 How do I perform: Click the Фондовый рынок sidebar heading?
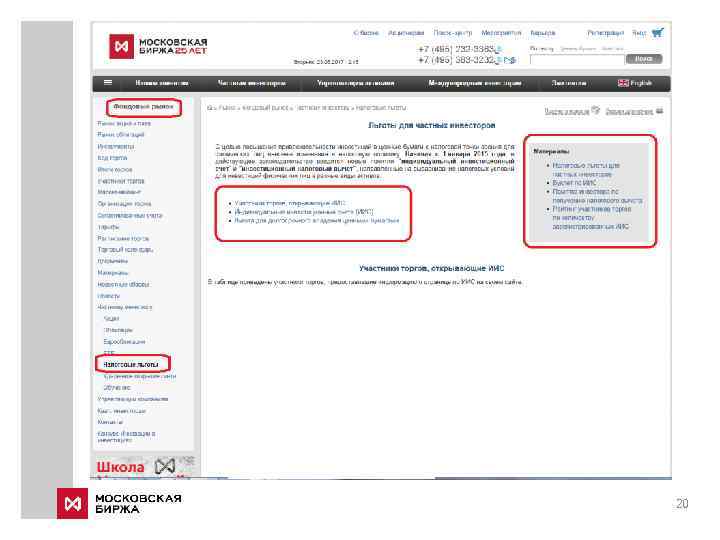click(x=143, y=107)
